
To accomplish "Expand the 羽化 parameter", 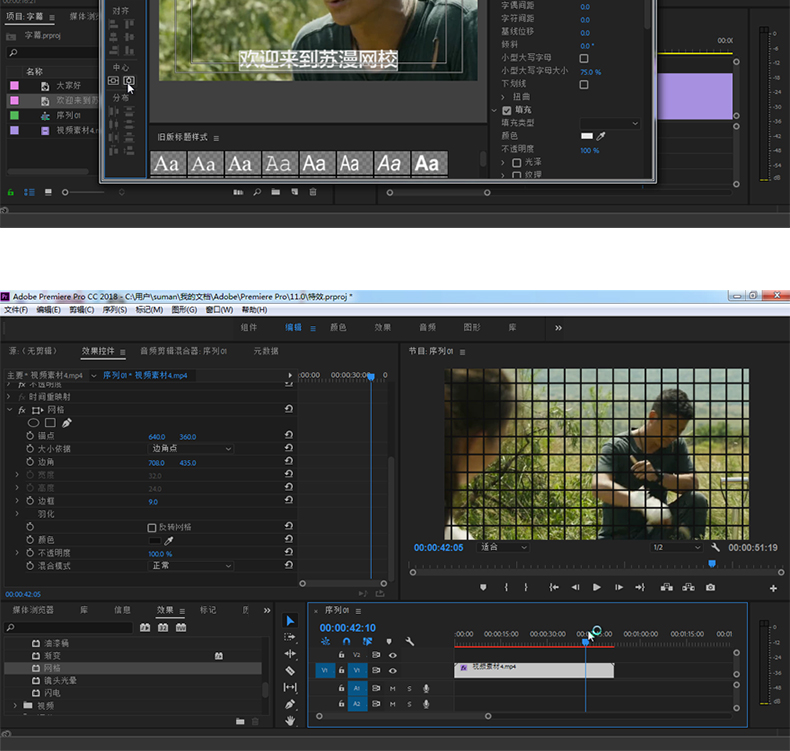I will (17, 514).
